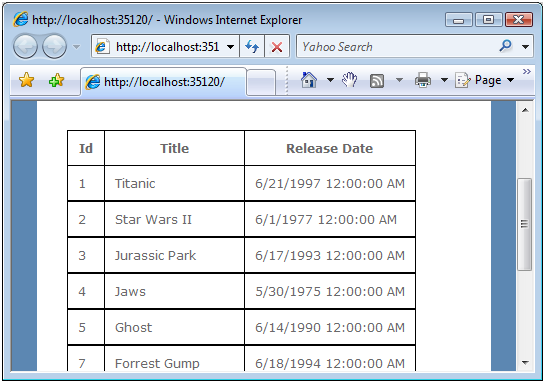Viewport: 545px width, 383px height.
Task: Click the Add to Favorites icon
Action: click(56, 80)
